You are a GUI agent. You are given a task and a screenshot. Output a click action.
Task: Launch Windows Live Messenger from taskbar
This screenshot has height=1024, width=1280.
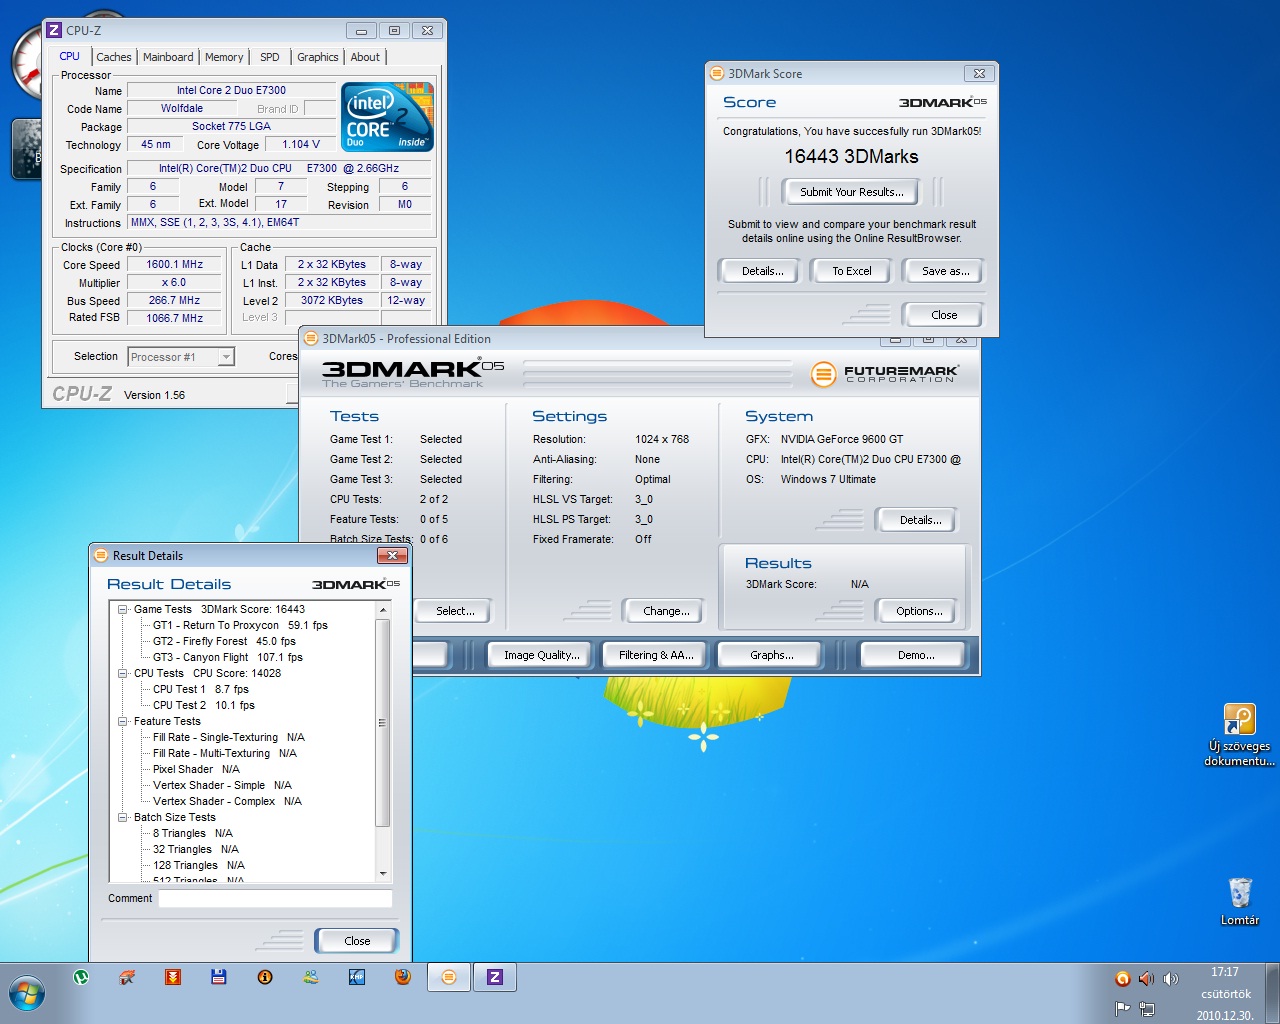(x=311, y=977)
